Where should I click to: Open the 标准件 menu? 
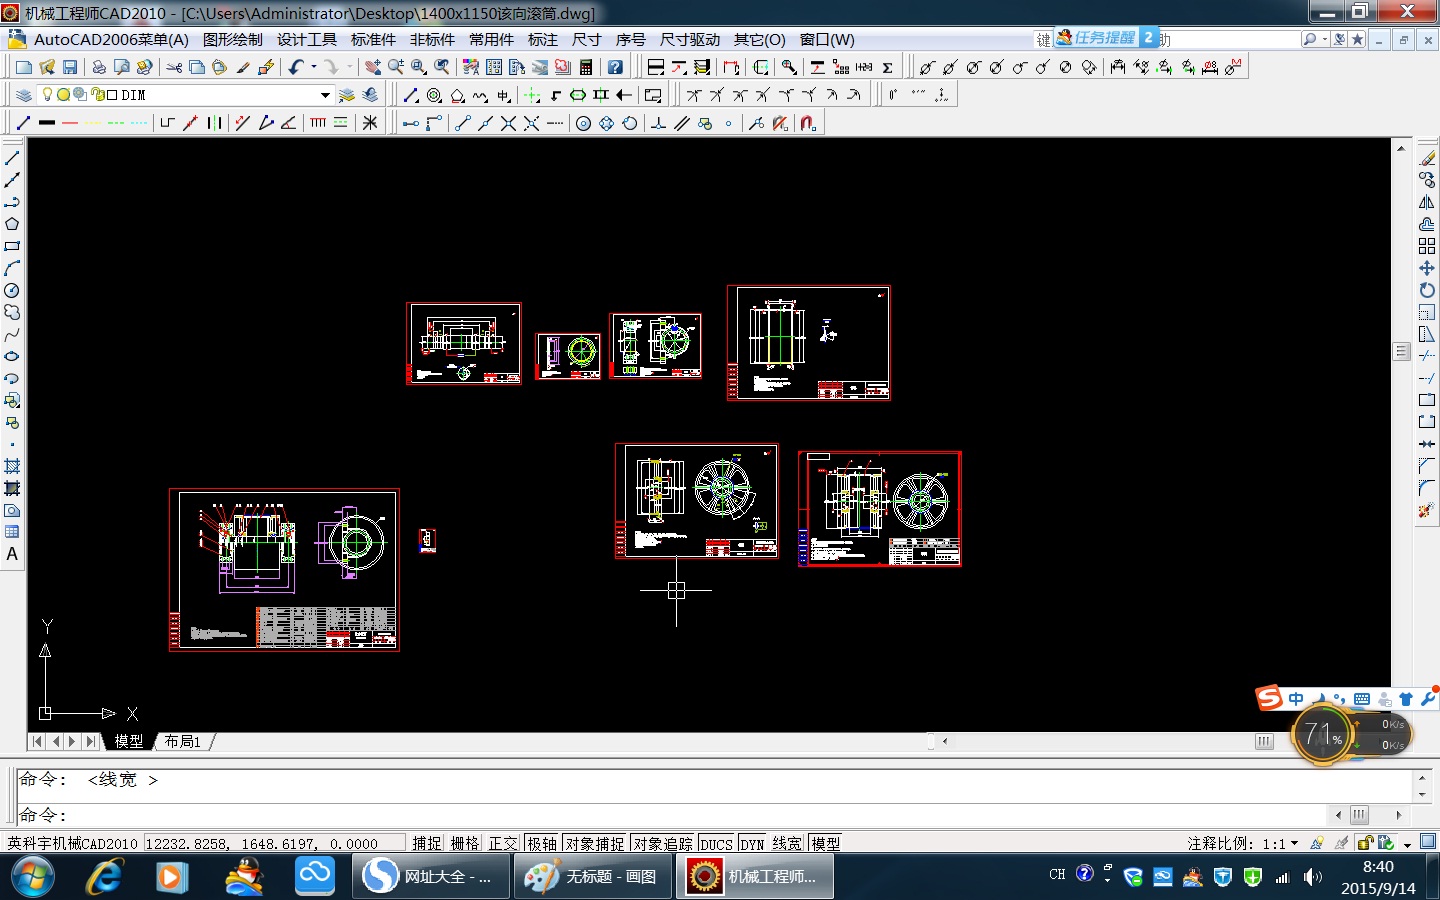click(x=373, y=40)
